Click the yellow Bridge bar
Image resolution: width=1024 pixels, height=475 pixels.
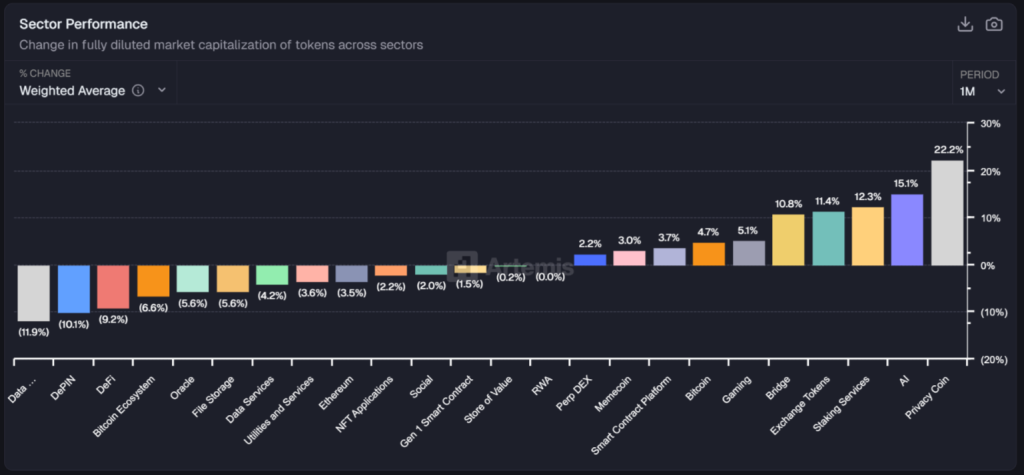pyautogui.click(x=788, y=240)
